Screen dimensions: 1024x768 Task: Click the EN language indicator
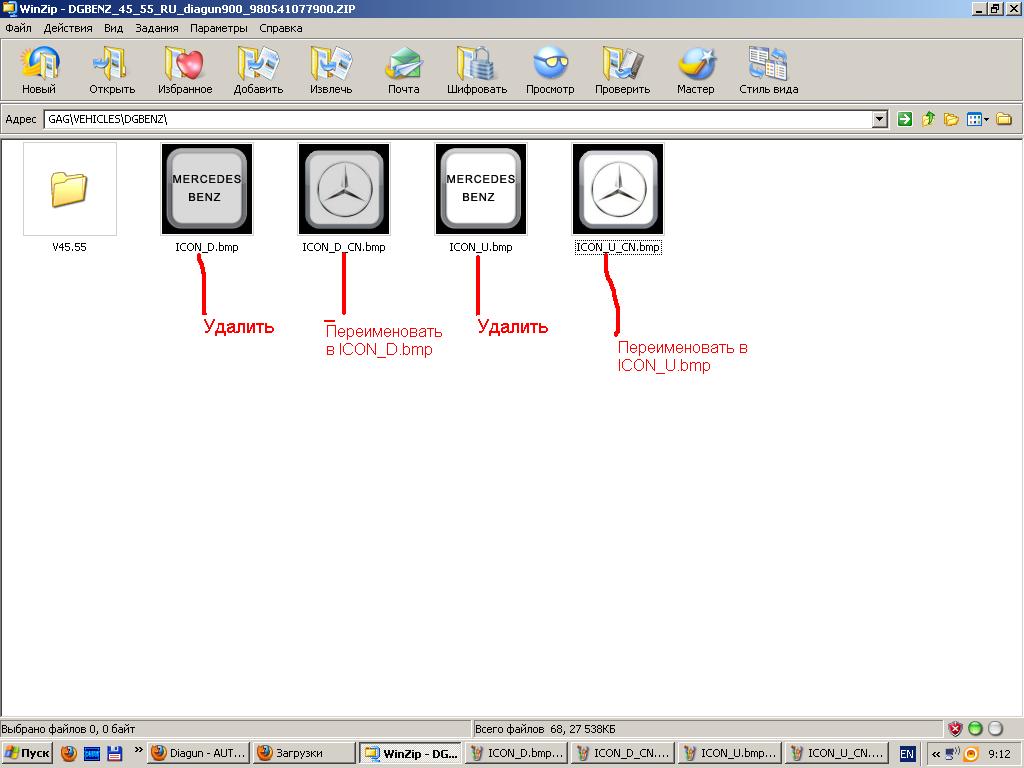907,754
